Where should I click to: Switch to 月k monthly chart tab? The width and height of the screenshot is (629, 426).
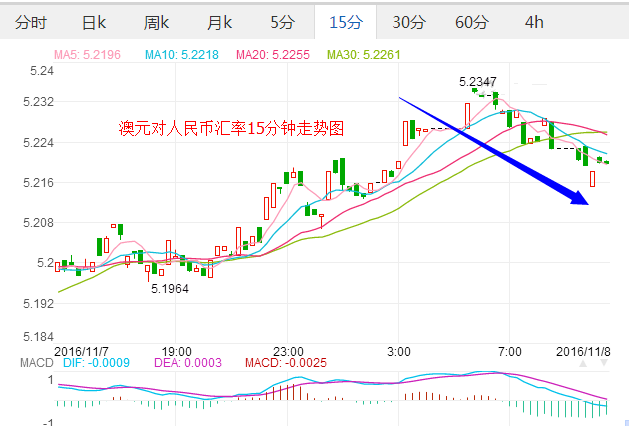point(219,21)
